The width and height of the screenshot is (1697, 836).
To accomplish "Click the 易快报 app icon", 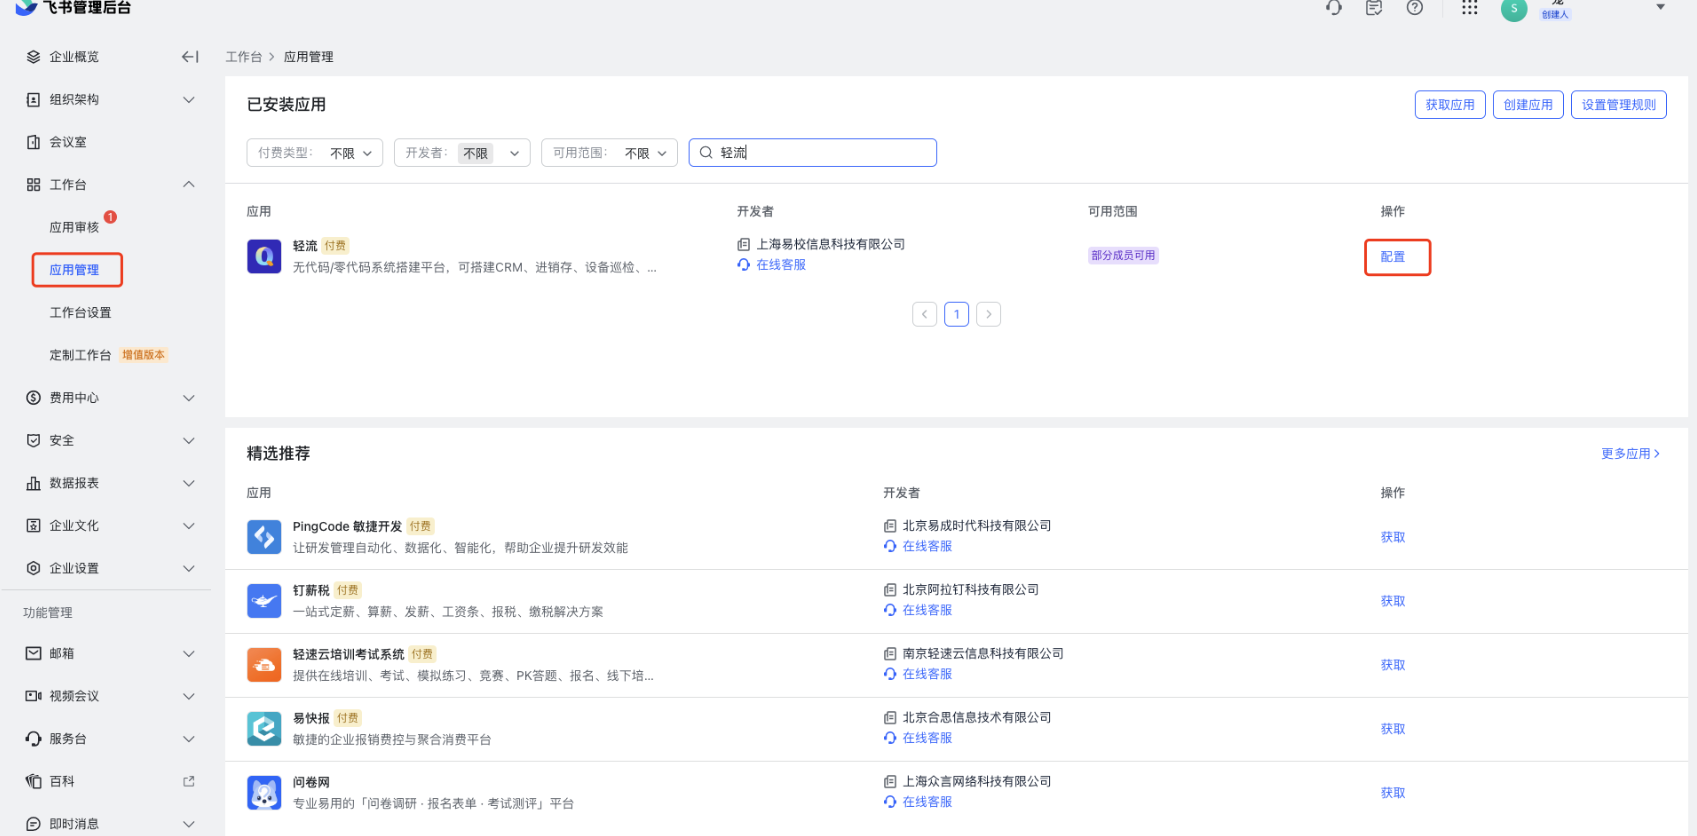I will (264, 729).
